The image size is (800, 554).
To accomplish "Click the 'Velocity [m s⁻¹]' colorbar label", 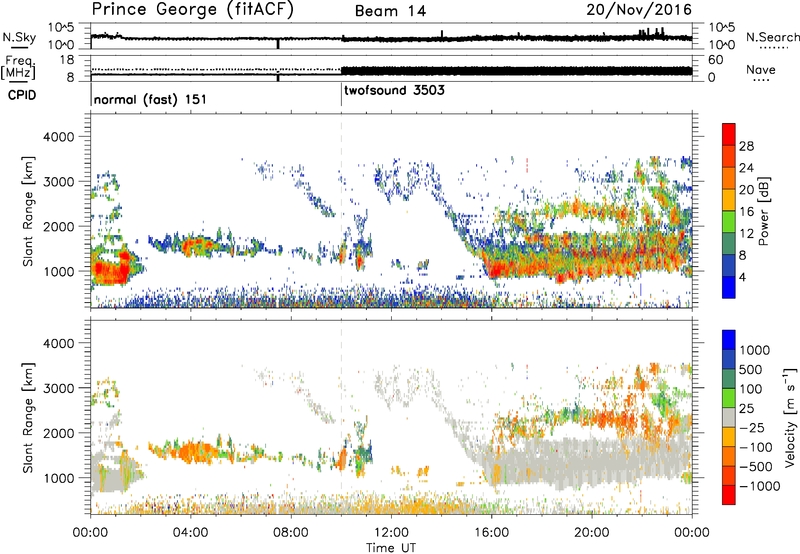I will [790, 417].
